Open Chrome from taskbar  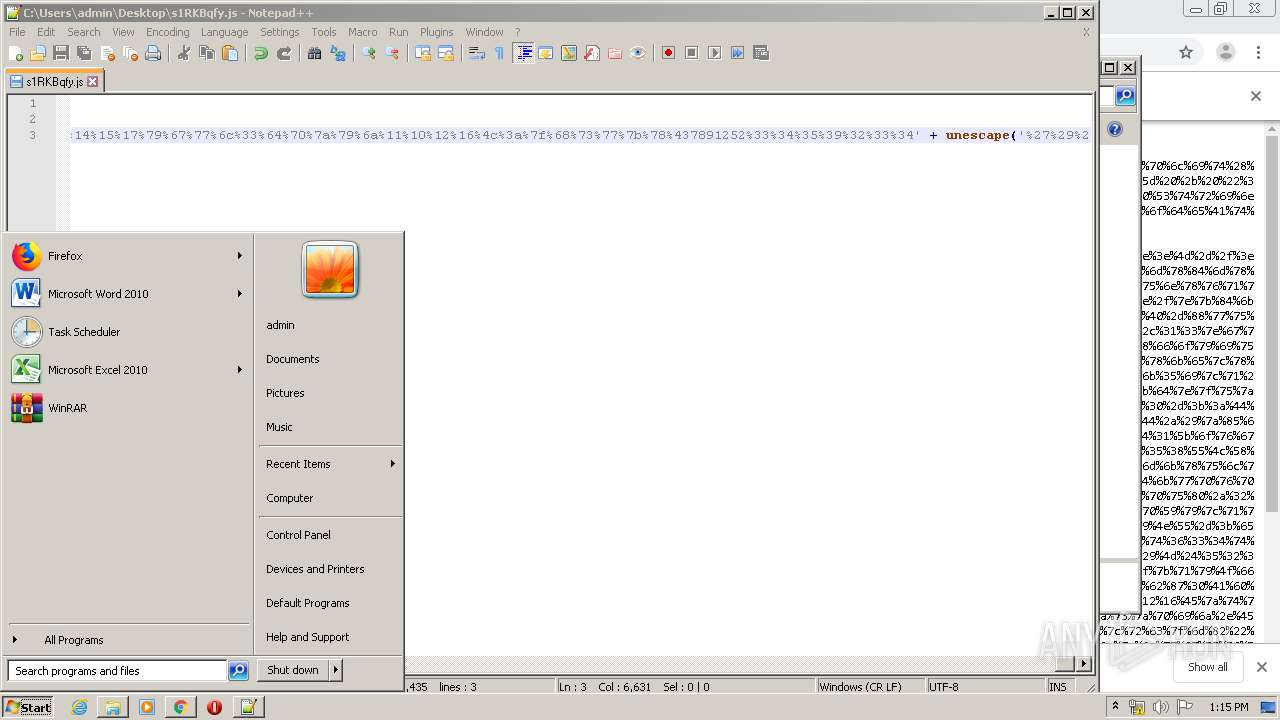[180, 707]
